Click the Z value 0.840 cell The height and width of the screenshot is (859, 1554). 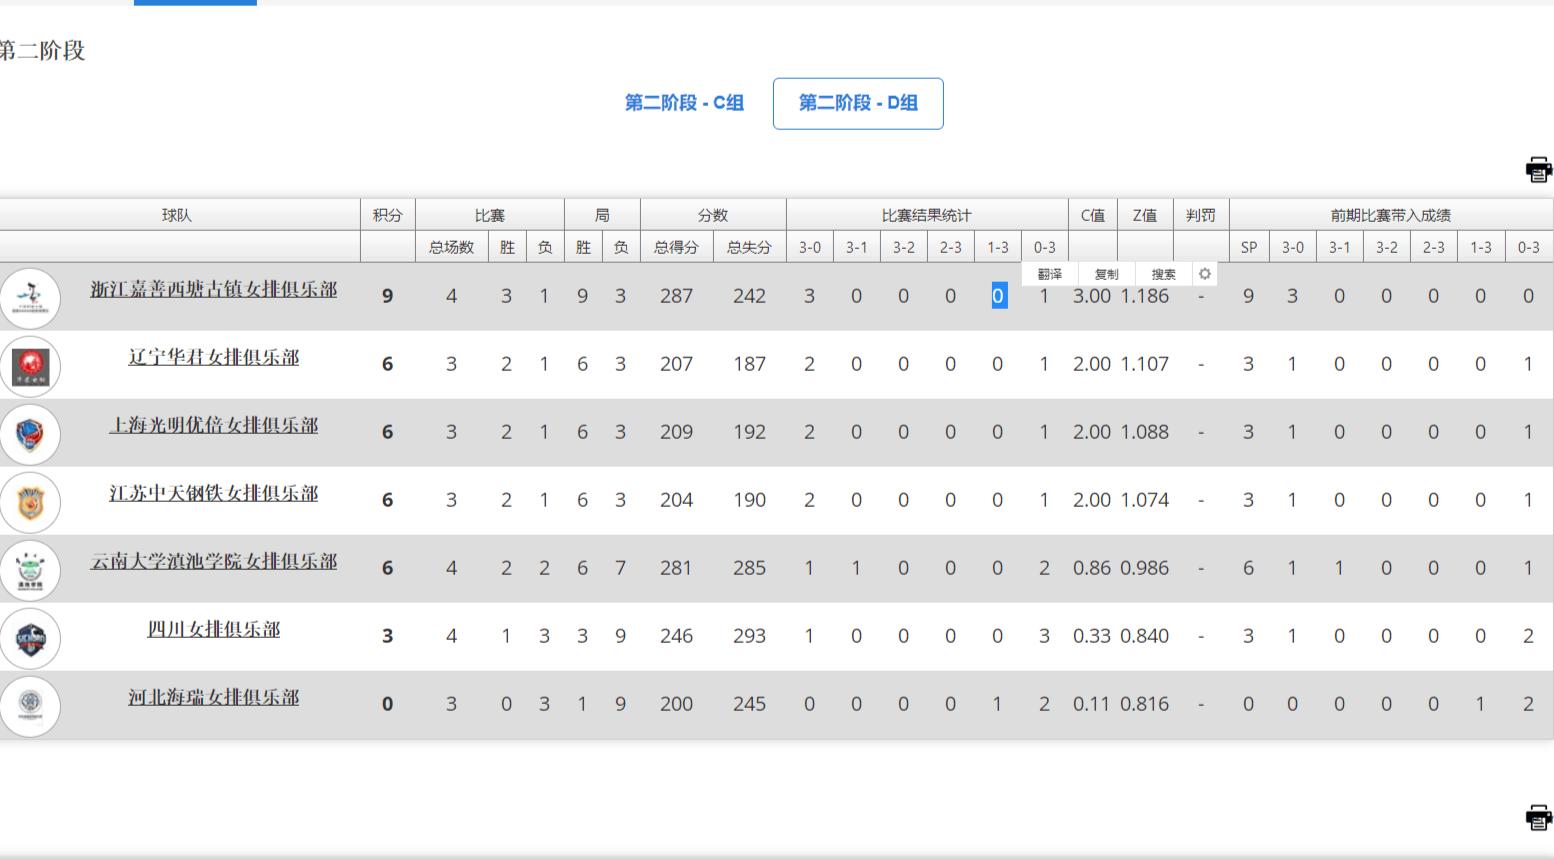tap(1145, 636)
